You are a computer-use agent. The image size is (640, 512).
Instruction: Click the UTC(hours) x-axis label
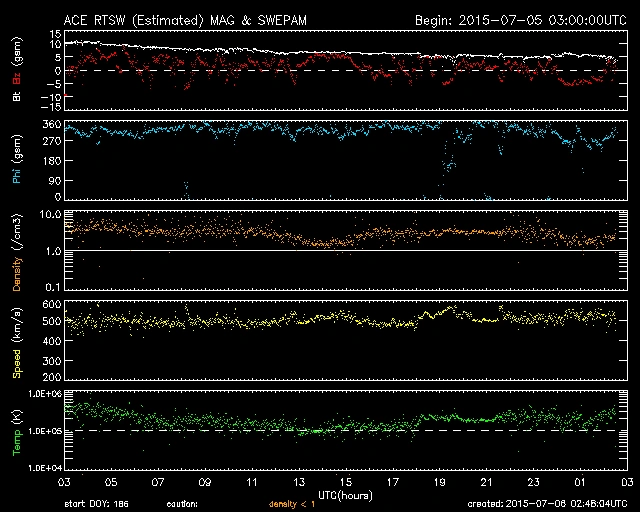[345, 494]
